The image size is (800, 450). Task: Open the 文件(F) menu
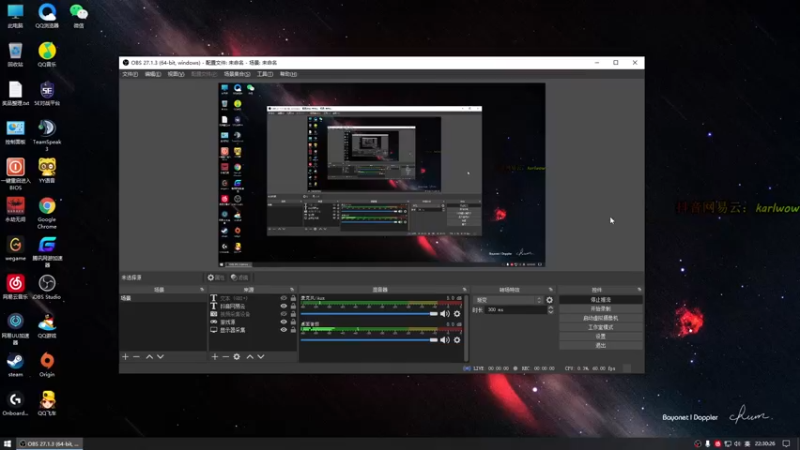click(x=130, y=74)
